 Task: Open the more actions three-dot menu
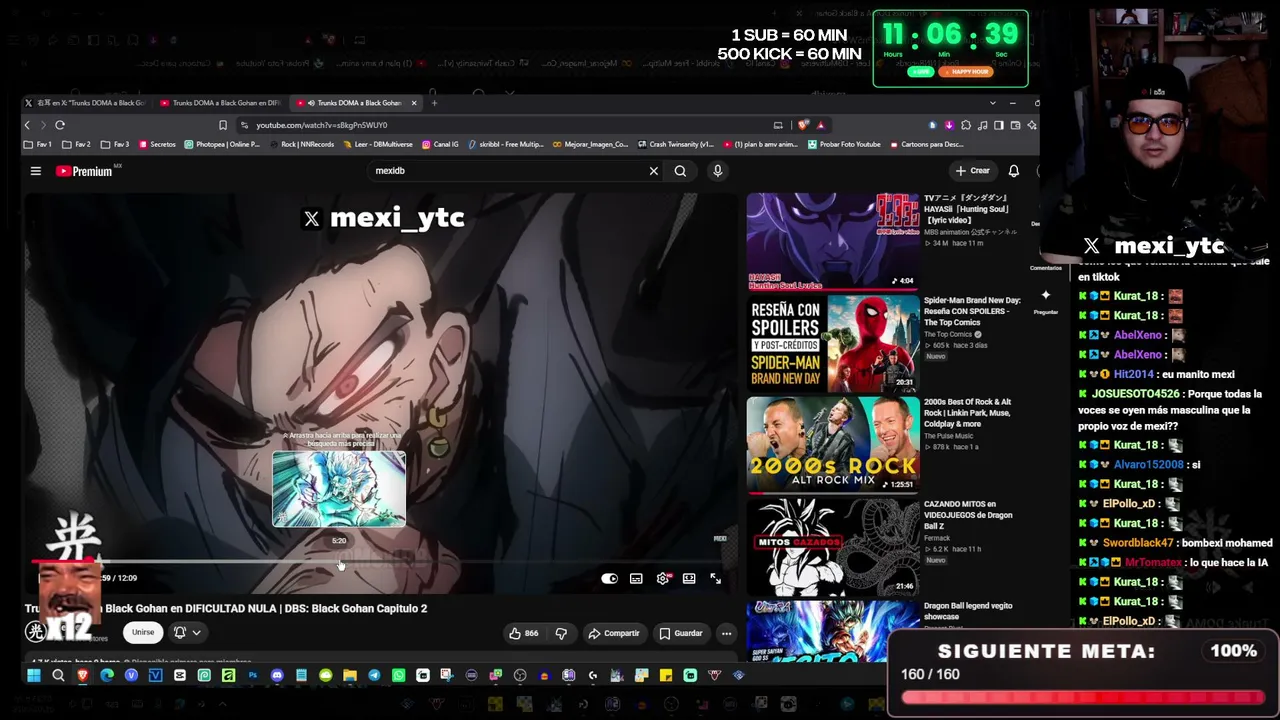click(727, 633)
